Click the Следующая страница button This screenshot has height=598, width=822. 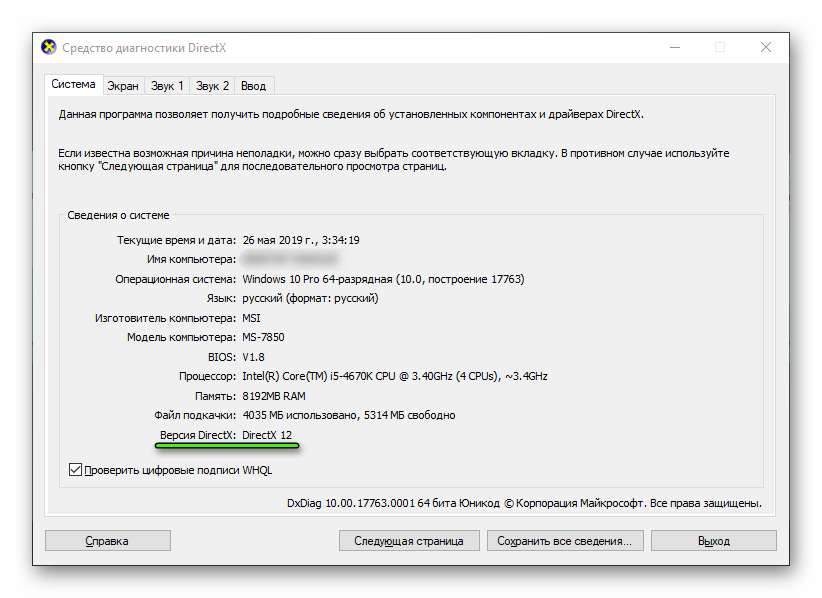pyautogui.click(x=408, y=541)
